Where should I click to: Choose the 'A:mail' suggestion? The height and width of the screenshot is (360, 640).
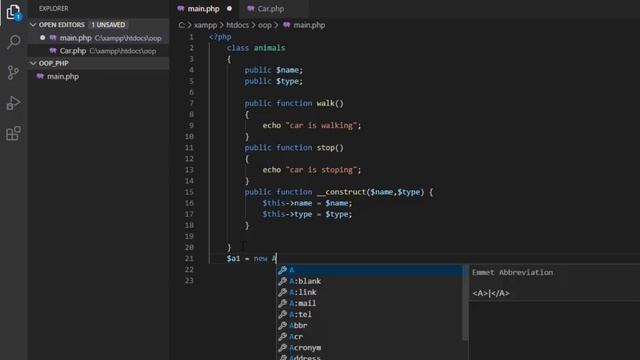pos(370,303)
